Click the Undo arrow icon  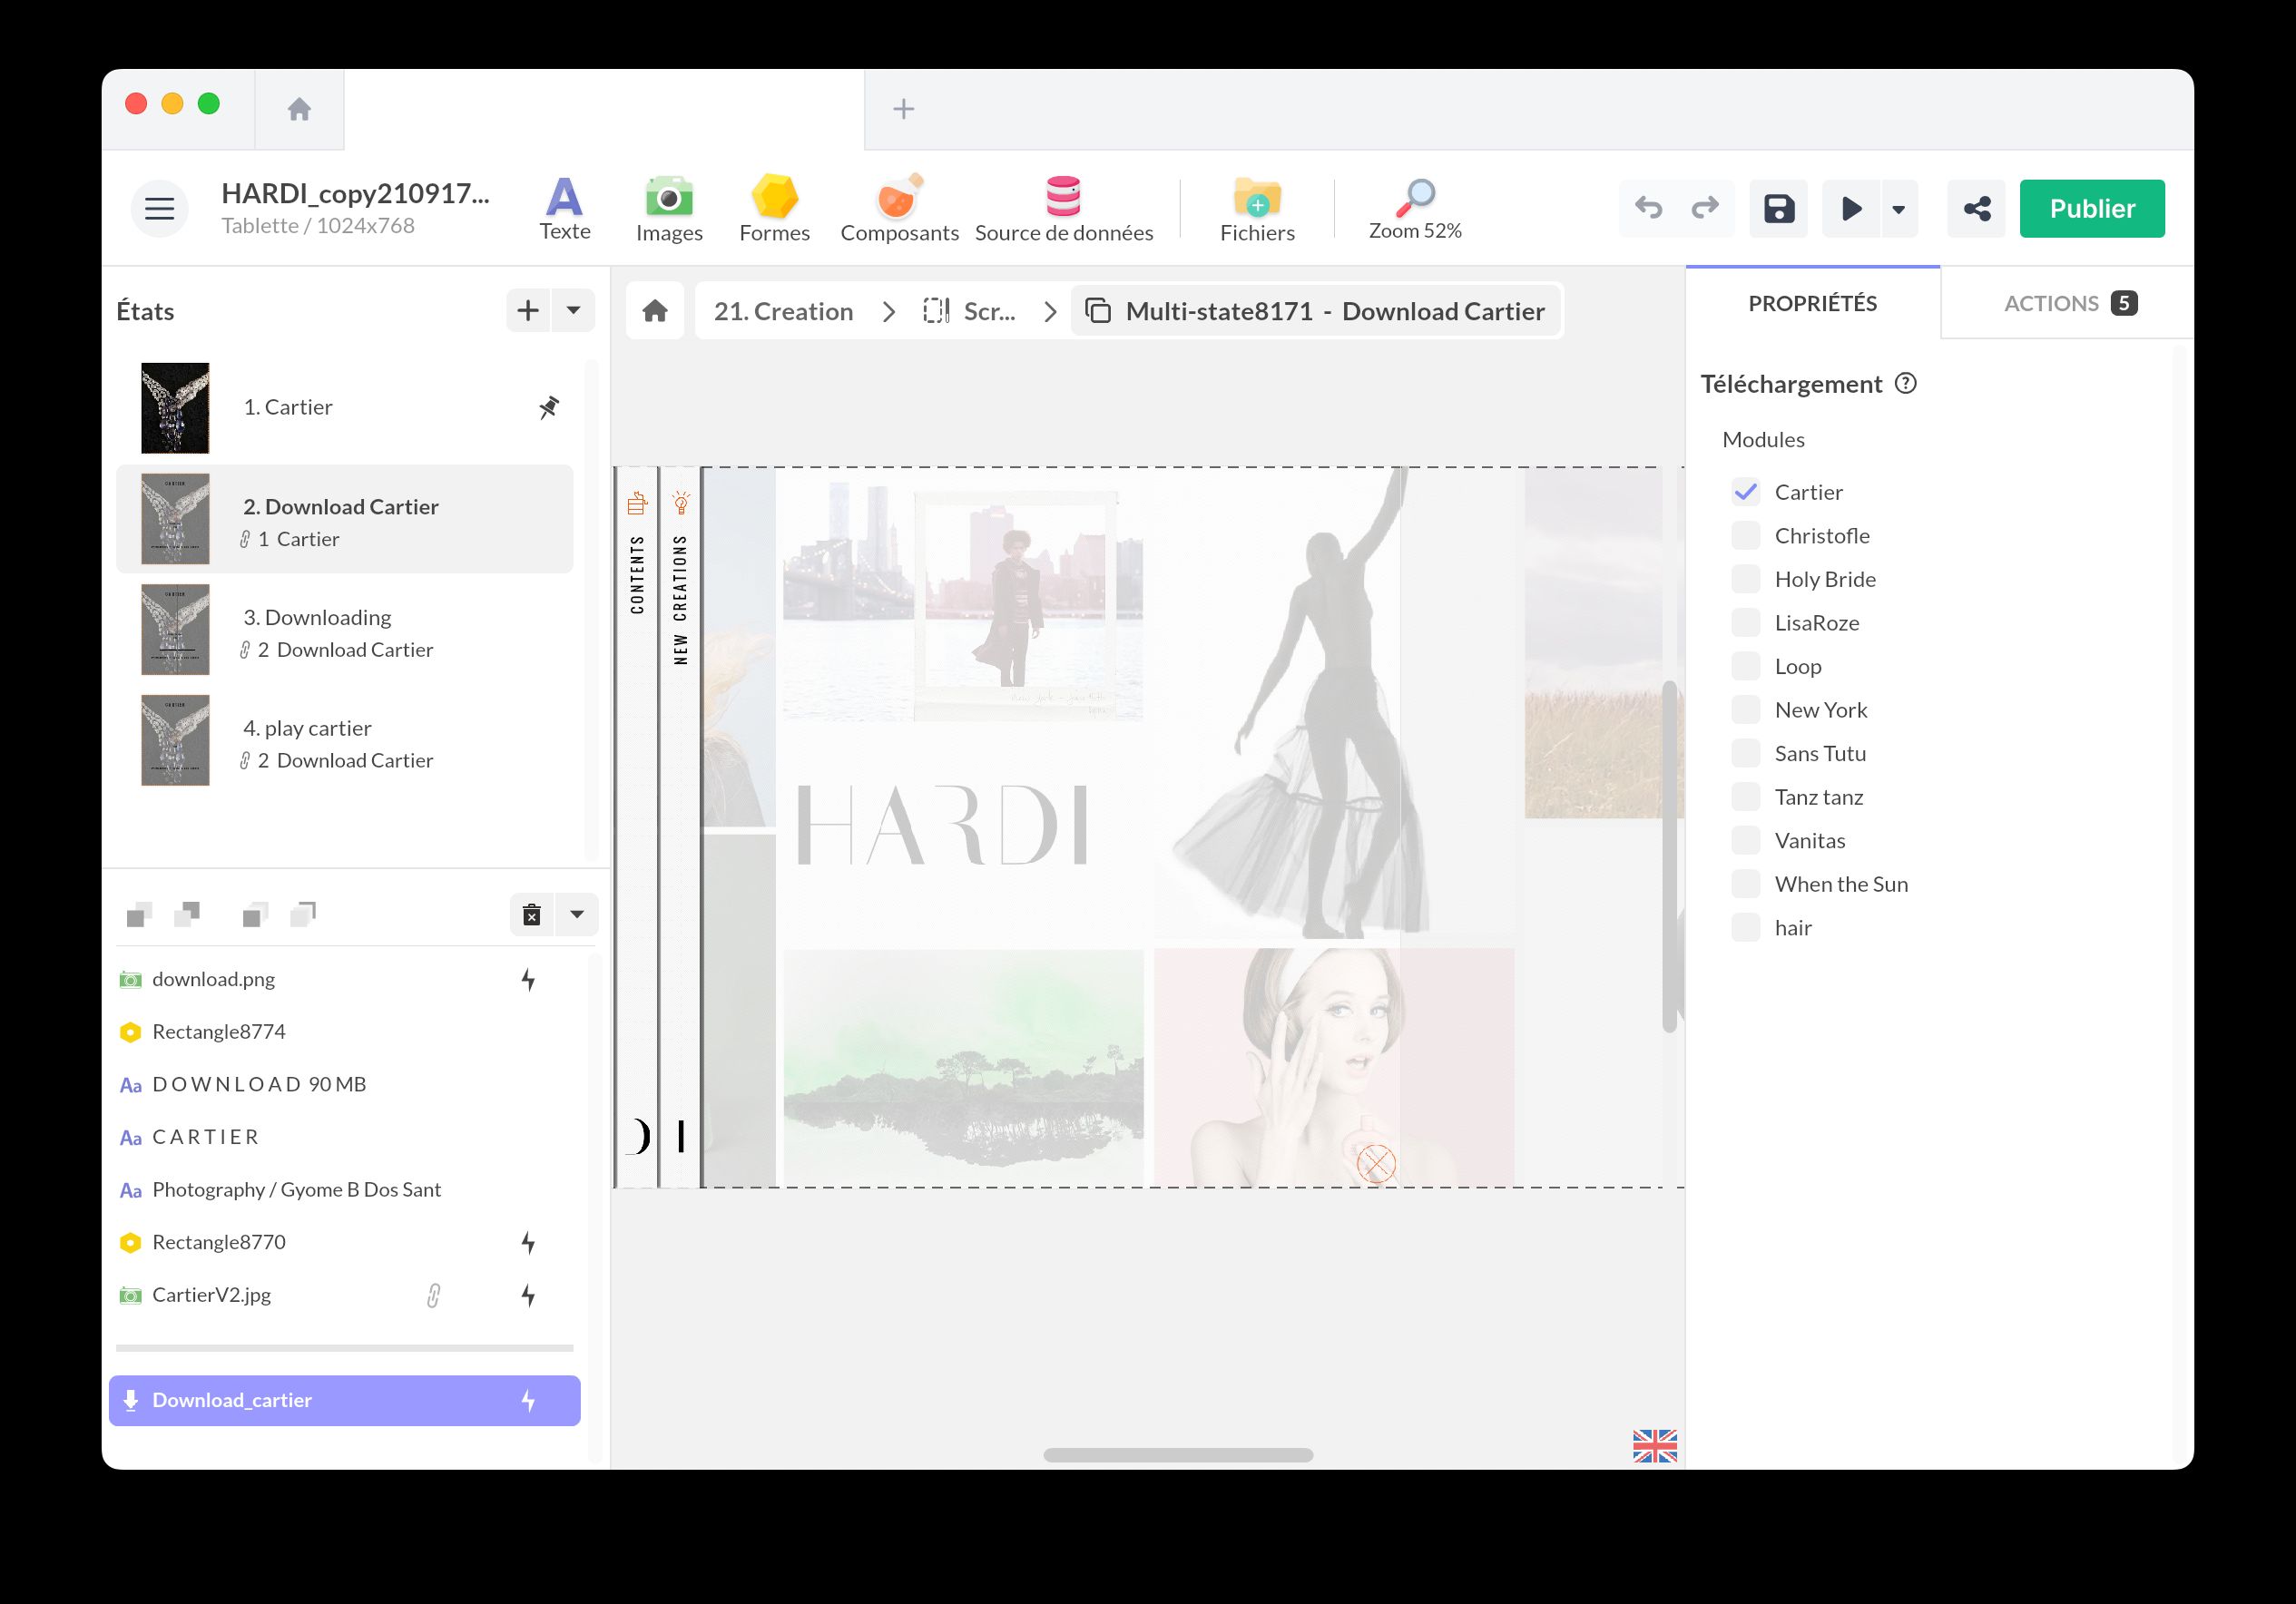1648,208
